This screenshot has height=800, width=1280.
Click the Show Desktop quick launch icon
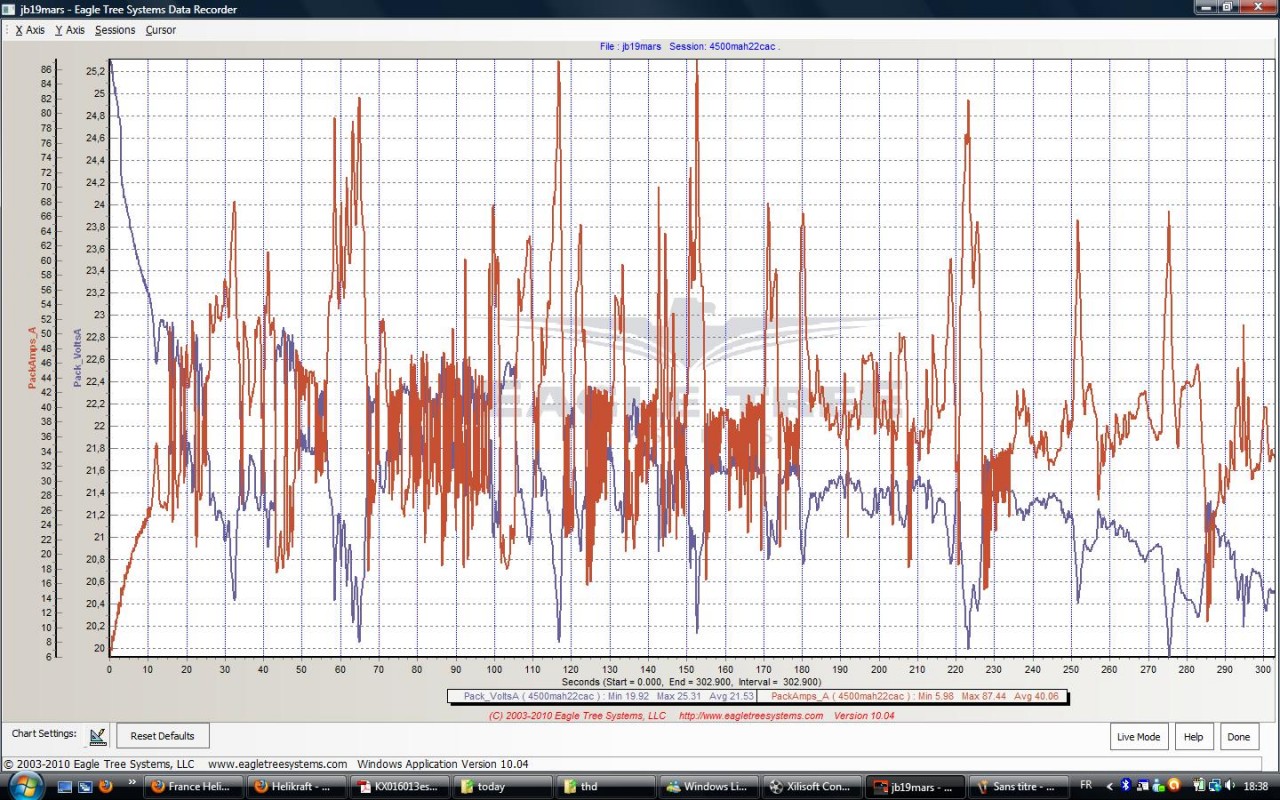point(65,786)
